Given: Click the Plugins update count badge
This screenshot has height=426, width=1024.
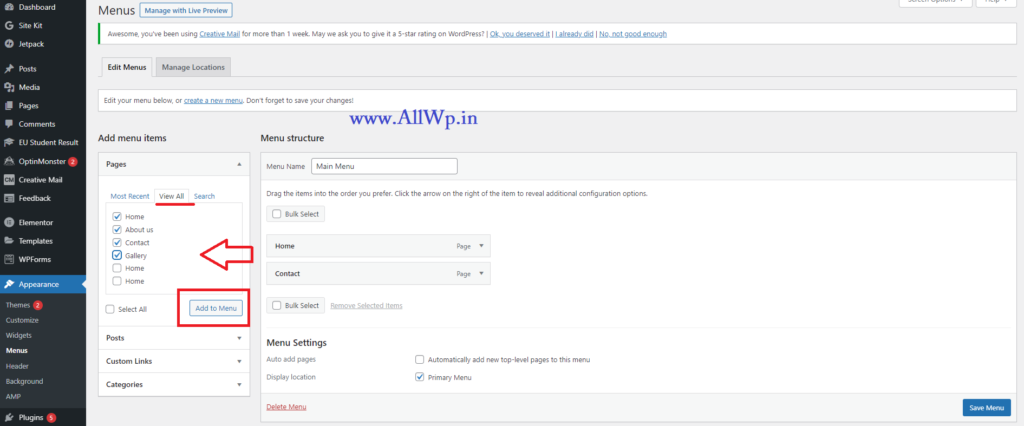Looking at the screenshot, I should [x=52, y=418].
